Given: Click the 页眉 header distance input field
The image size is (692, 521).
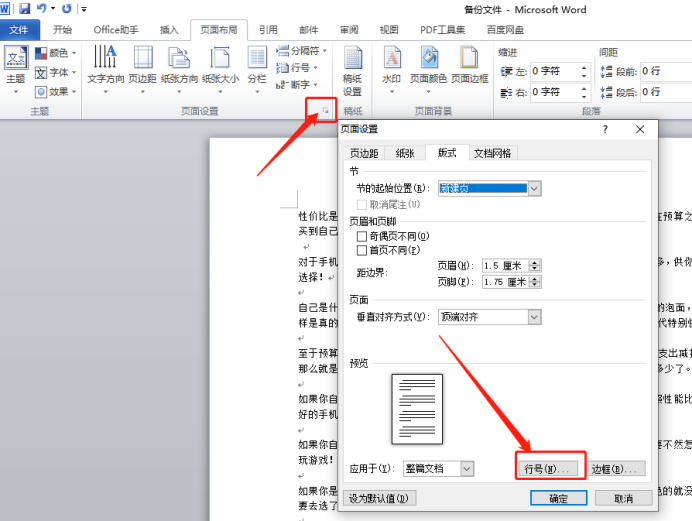Looking at the screenshot, I should point(505,266).
